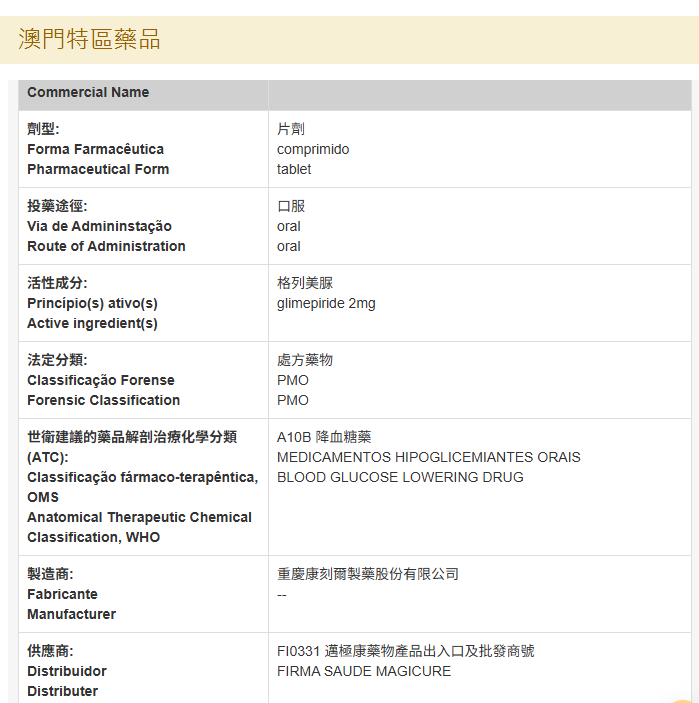Click 'MEDICAMENTOS HIPOGLICEMIANTES ORAIS' text
Image resolution: width=699 pixels, height=703 pixels.
(428, 457)
